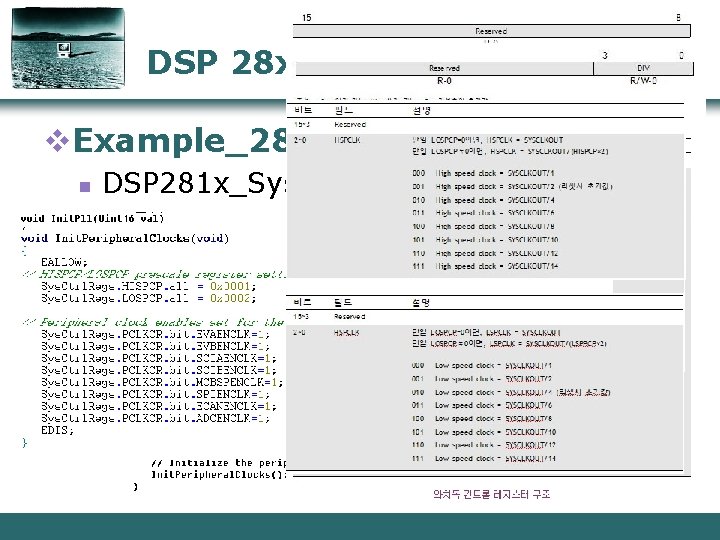Click the '15~3 Reserved' row in the lower table
The width and height of the screenshot is (720, 540).
pos(485,317)
